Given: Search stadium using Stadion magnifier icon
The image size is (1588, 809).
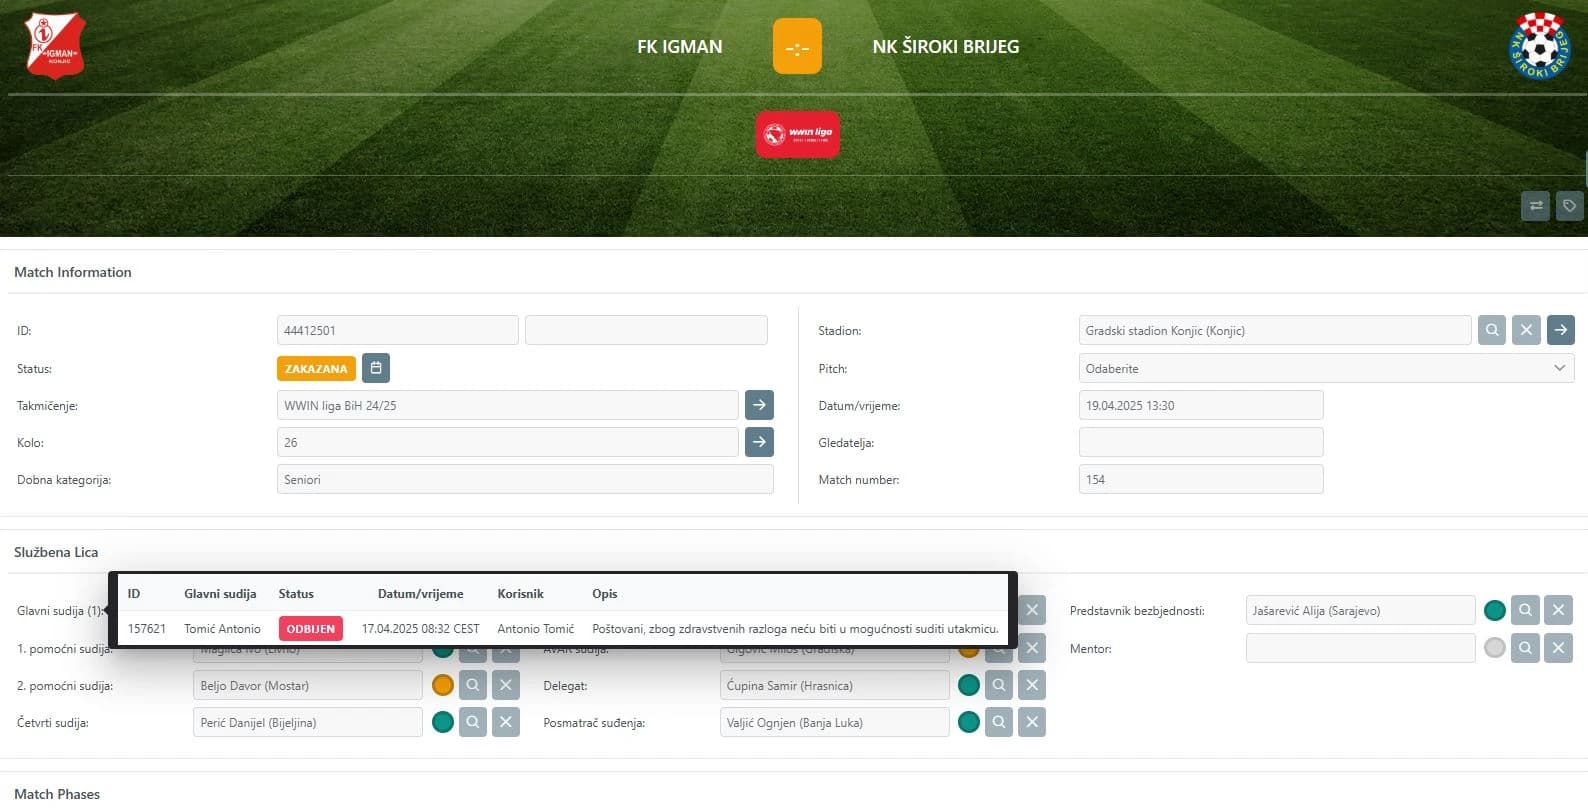Looking at the screenshot, I should 1492,330.
